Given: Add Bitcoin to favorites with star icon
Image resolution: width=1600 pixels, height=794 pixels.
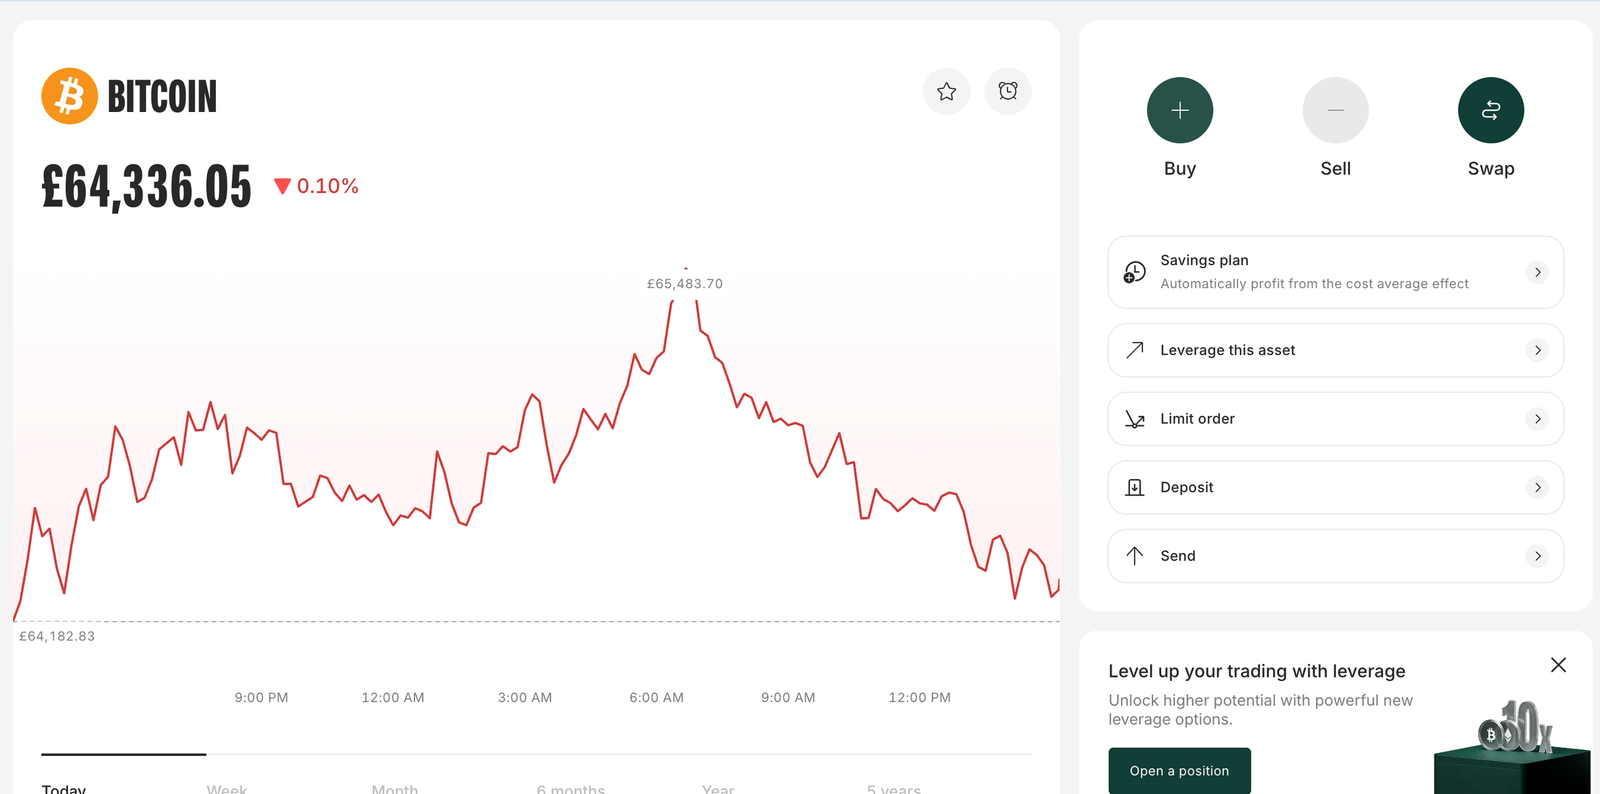Looking at the screenshot, I should [x=946, y=92].
